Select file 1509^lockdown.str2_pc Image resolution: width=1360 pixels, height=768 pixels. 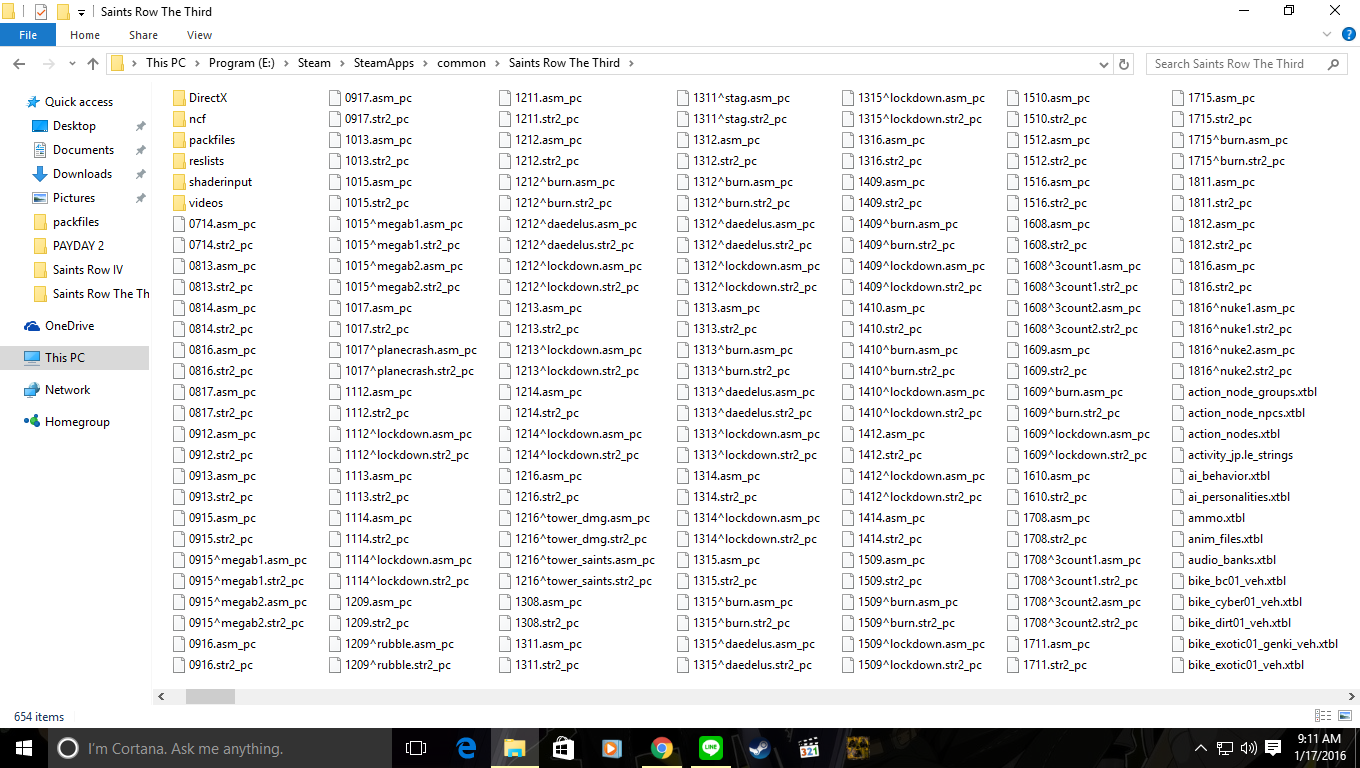click(x=912, y=665)
